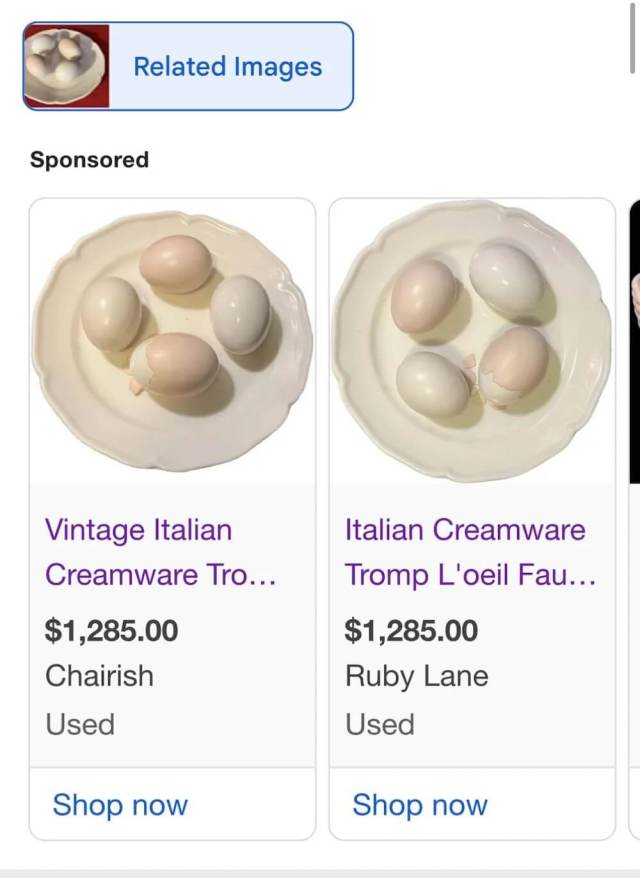This screenshot has width=640, height=878.
Task: Open the Chairish egg plate product photo
Action: click(172, 341)
